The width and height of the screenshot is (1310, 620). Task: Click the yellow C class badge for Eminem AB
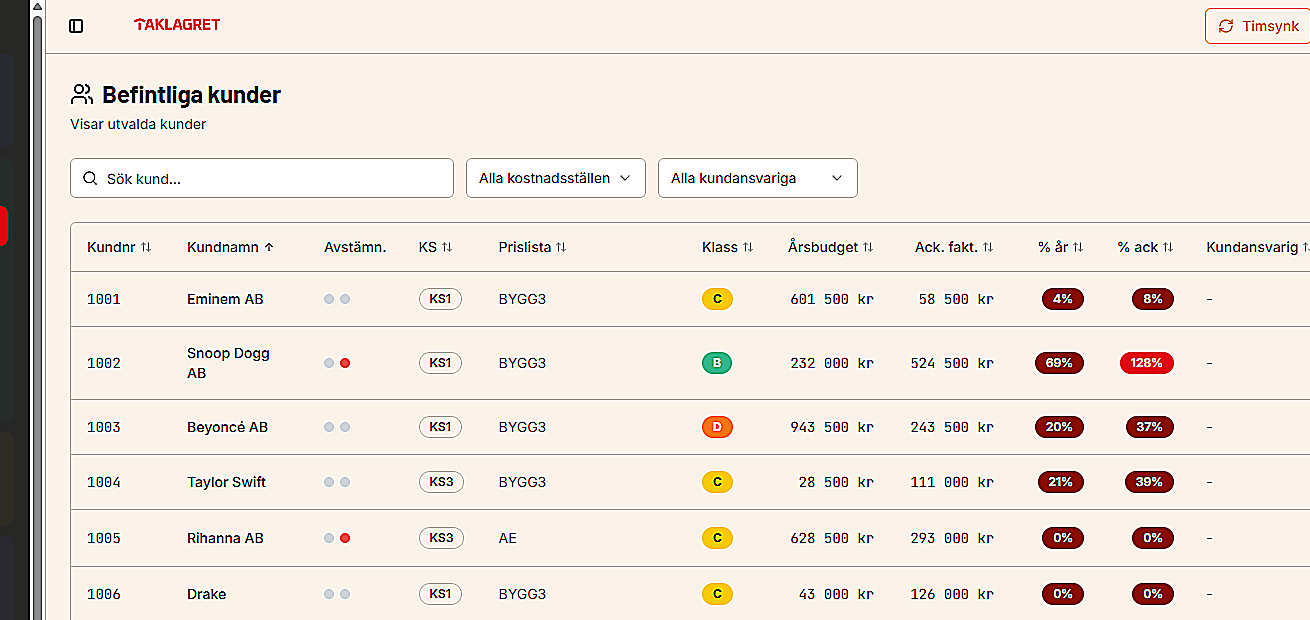tap(717, 299)
